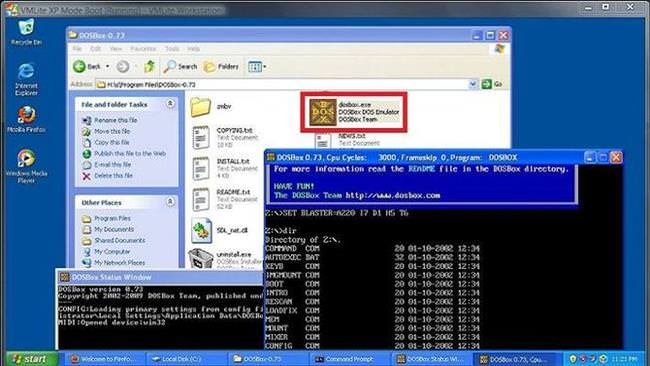The height and width of the screenshot is (366, 650).
Task: Click the DOSBox 0.73 emulator title bar icon
Action: (271, 157)
